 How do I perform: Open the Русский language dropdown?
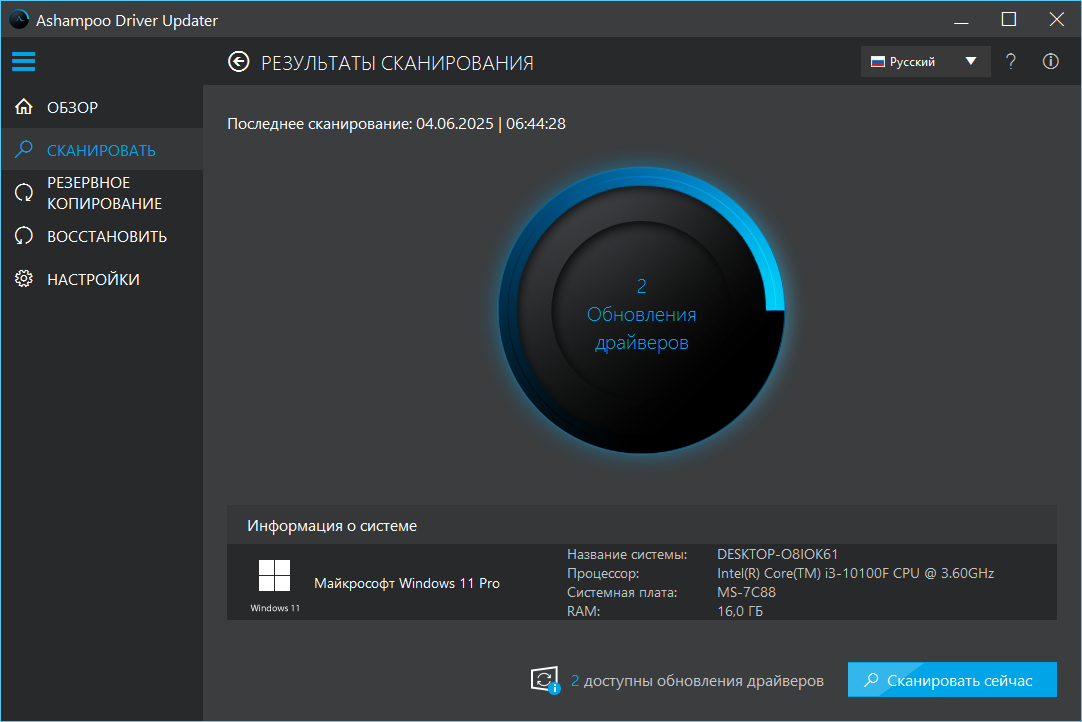(925, 61)
